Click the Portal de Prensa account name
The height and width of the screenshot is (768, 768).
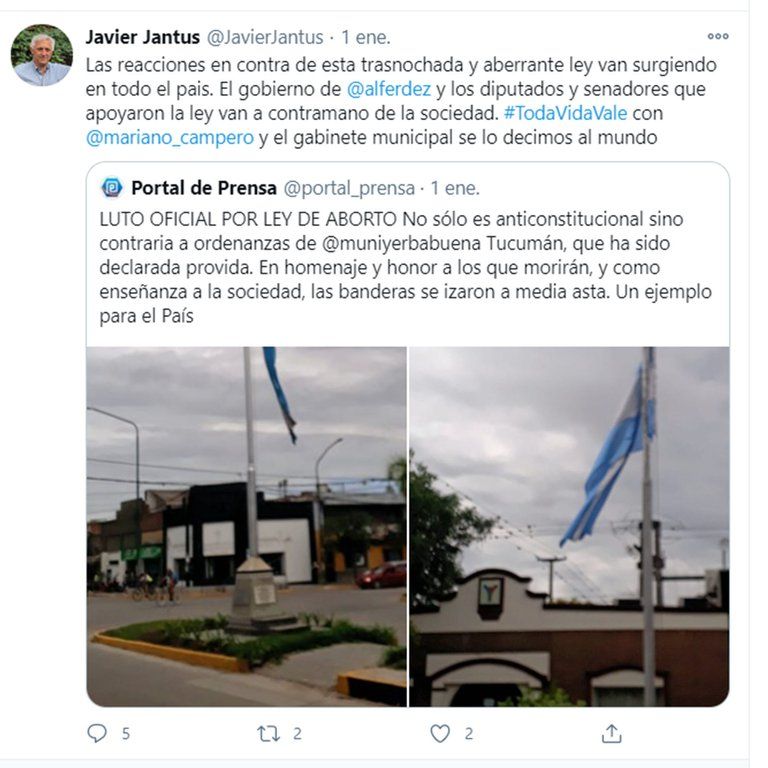[204, 188]
